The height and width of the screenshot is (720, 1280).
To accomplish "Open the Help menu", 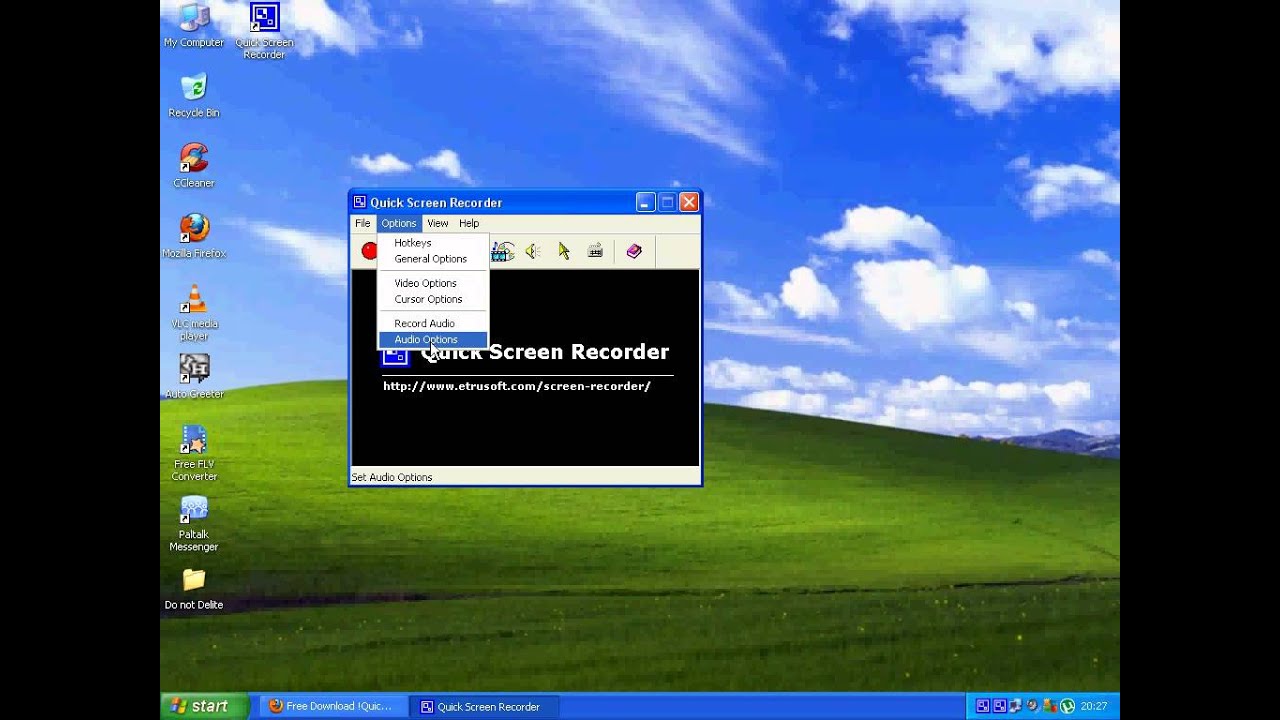I will pos(469,223).
